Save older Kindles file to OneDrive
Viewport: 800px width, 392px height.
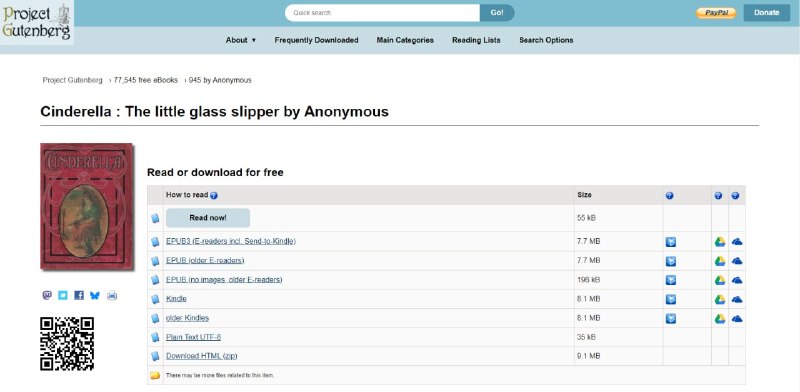click(x=737, y=318)
